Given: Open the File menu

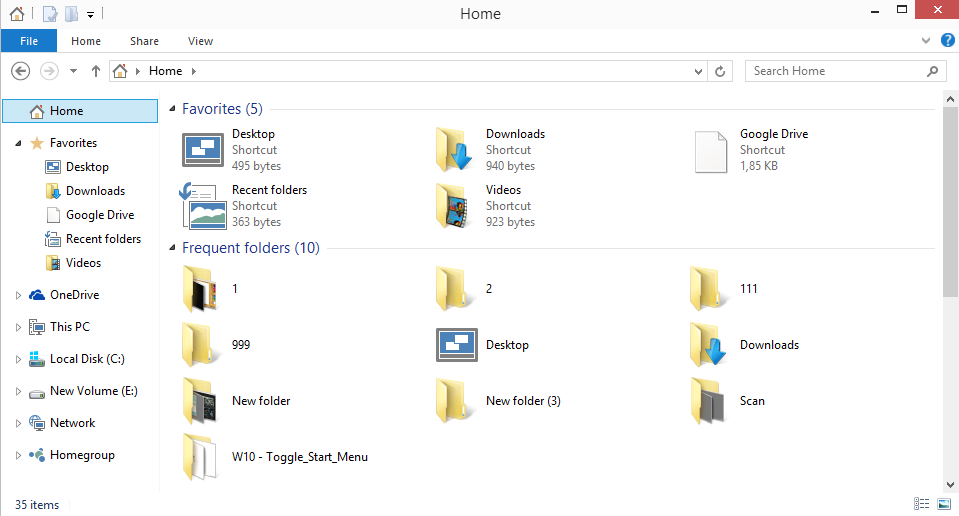Looking at the screenshot, I should (29, 41).
